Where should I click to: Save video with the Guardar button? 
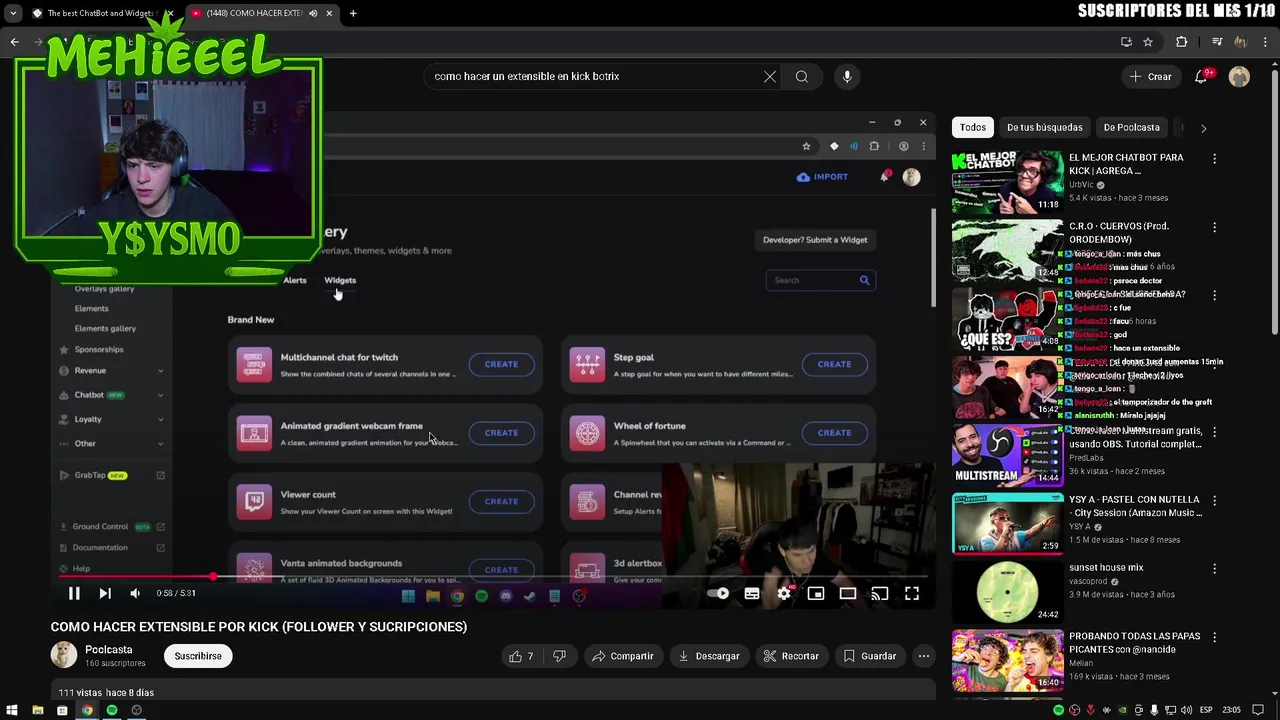pyautogui.click(x=869, y=656)
